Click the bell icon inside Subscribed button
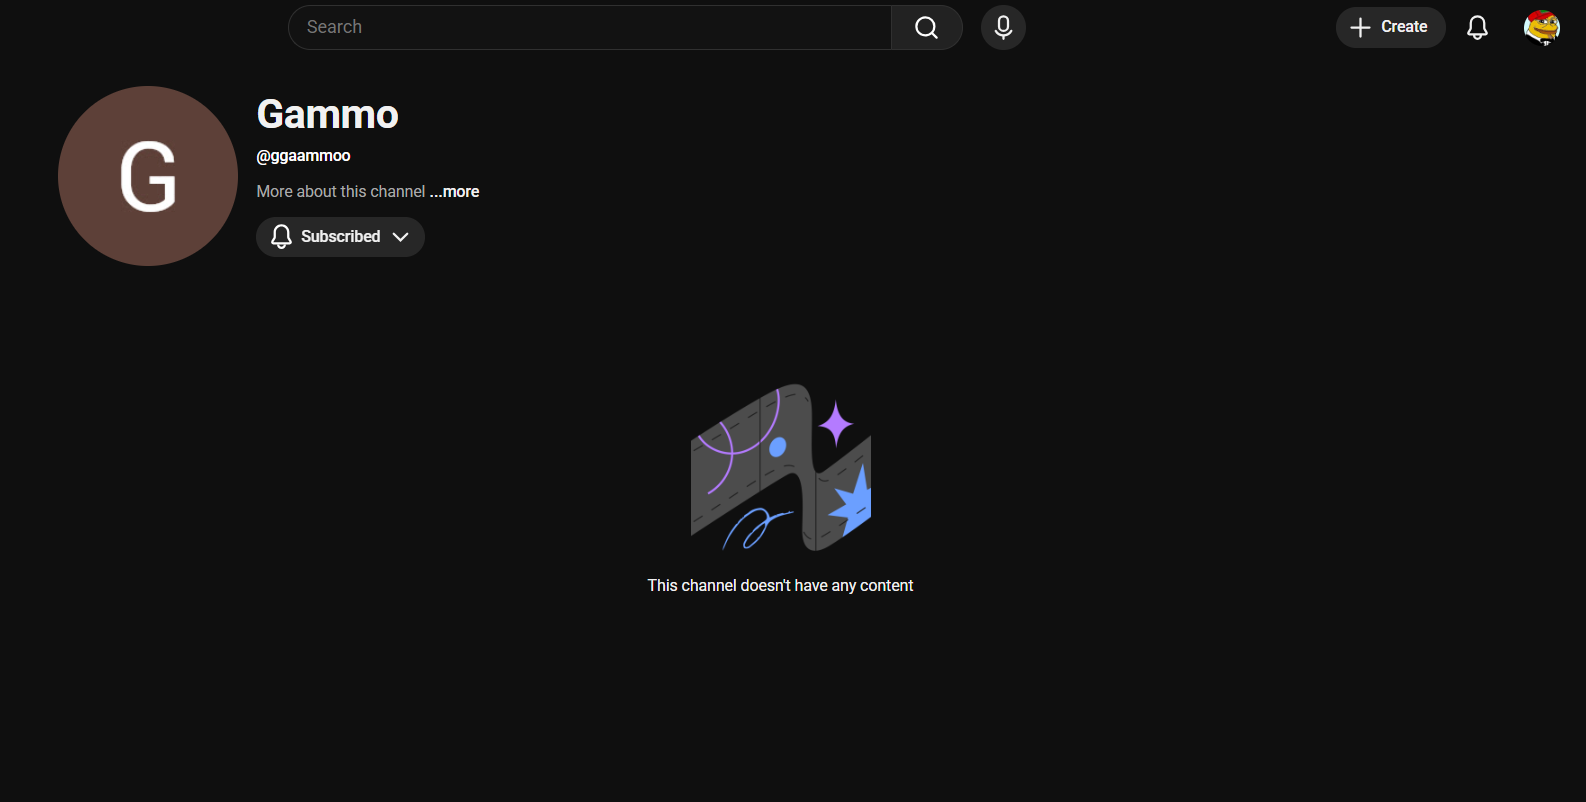This screenshot has width=1586, height=802. click(282, 237)
